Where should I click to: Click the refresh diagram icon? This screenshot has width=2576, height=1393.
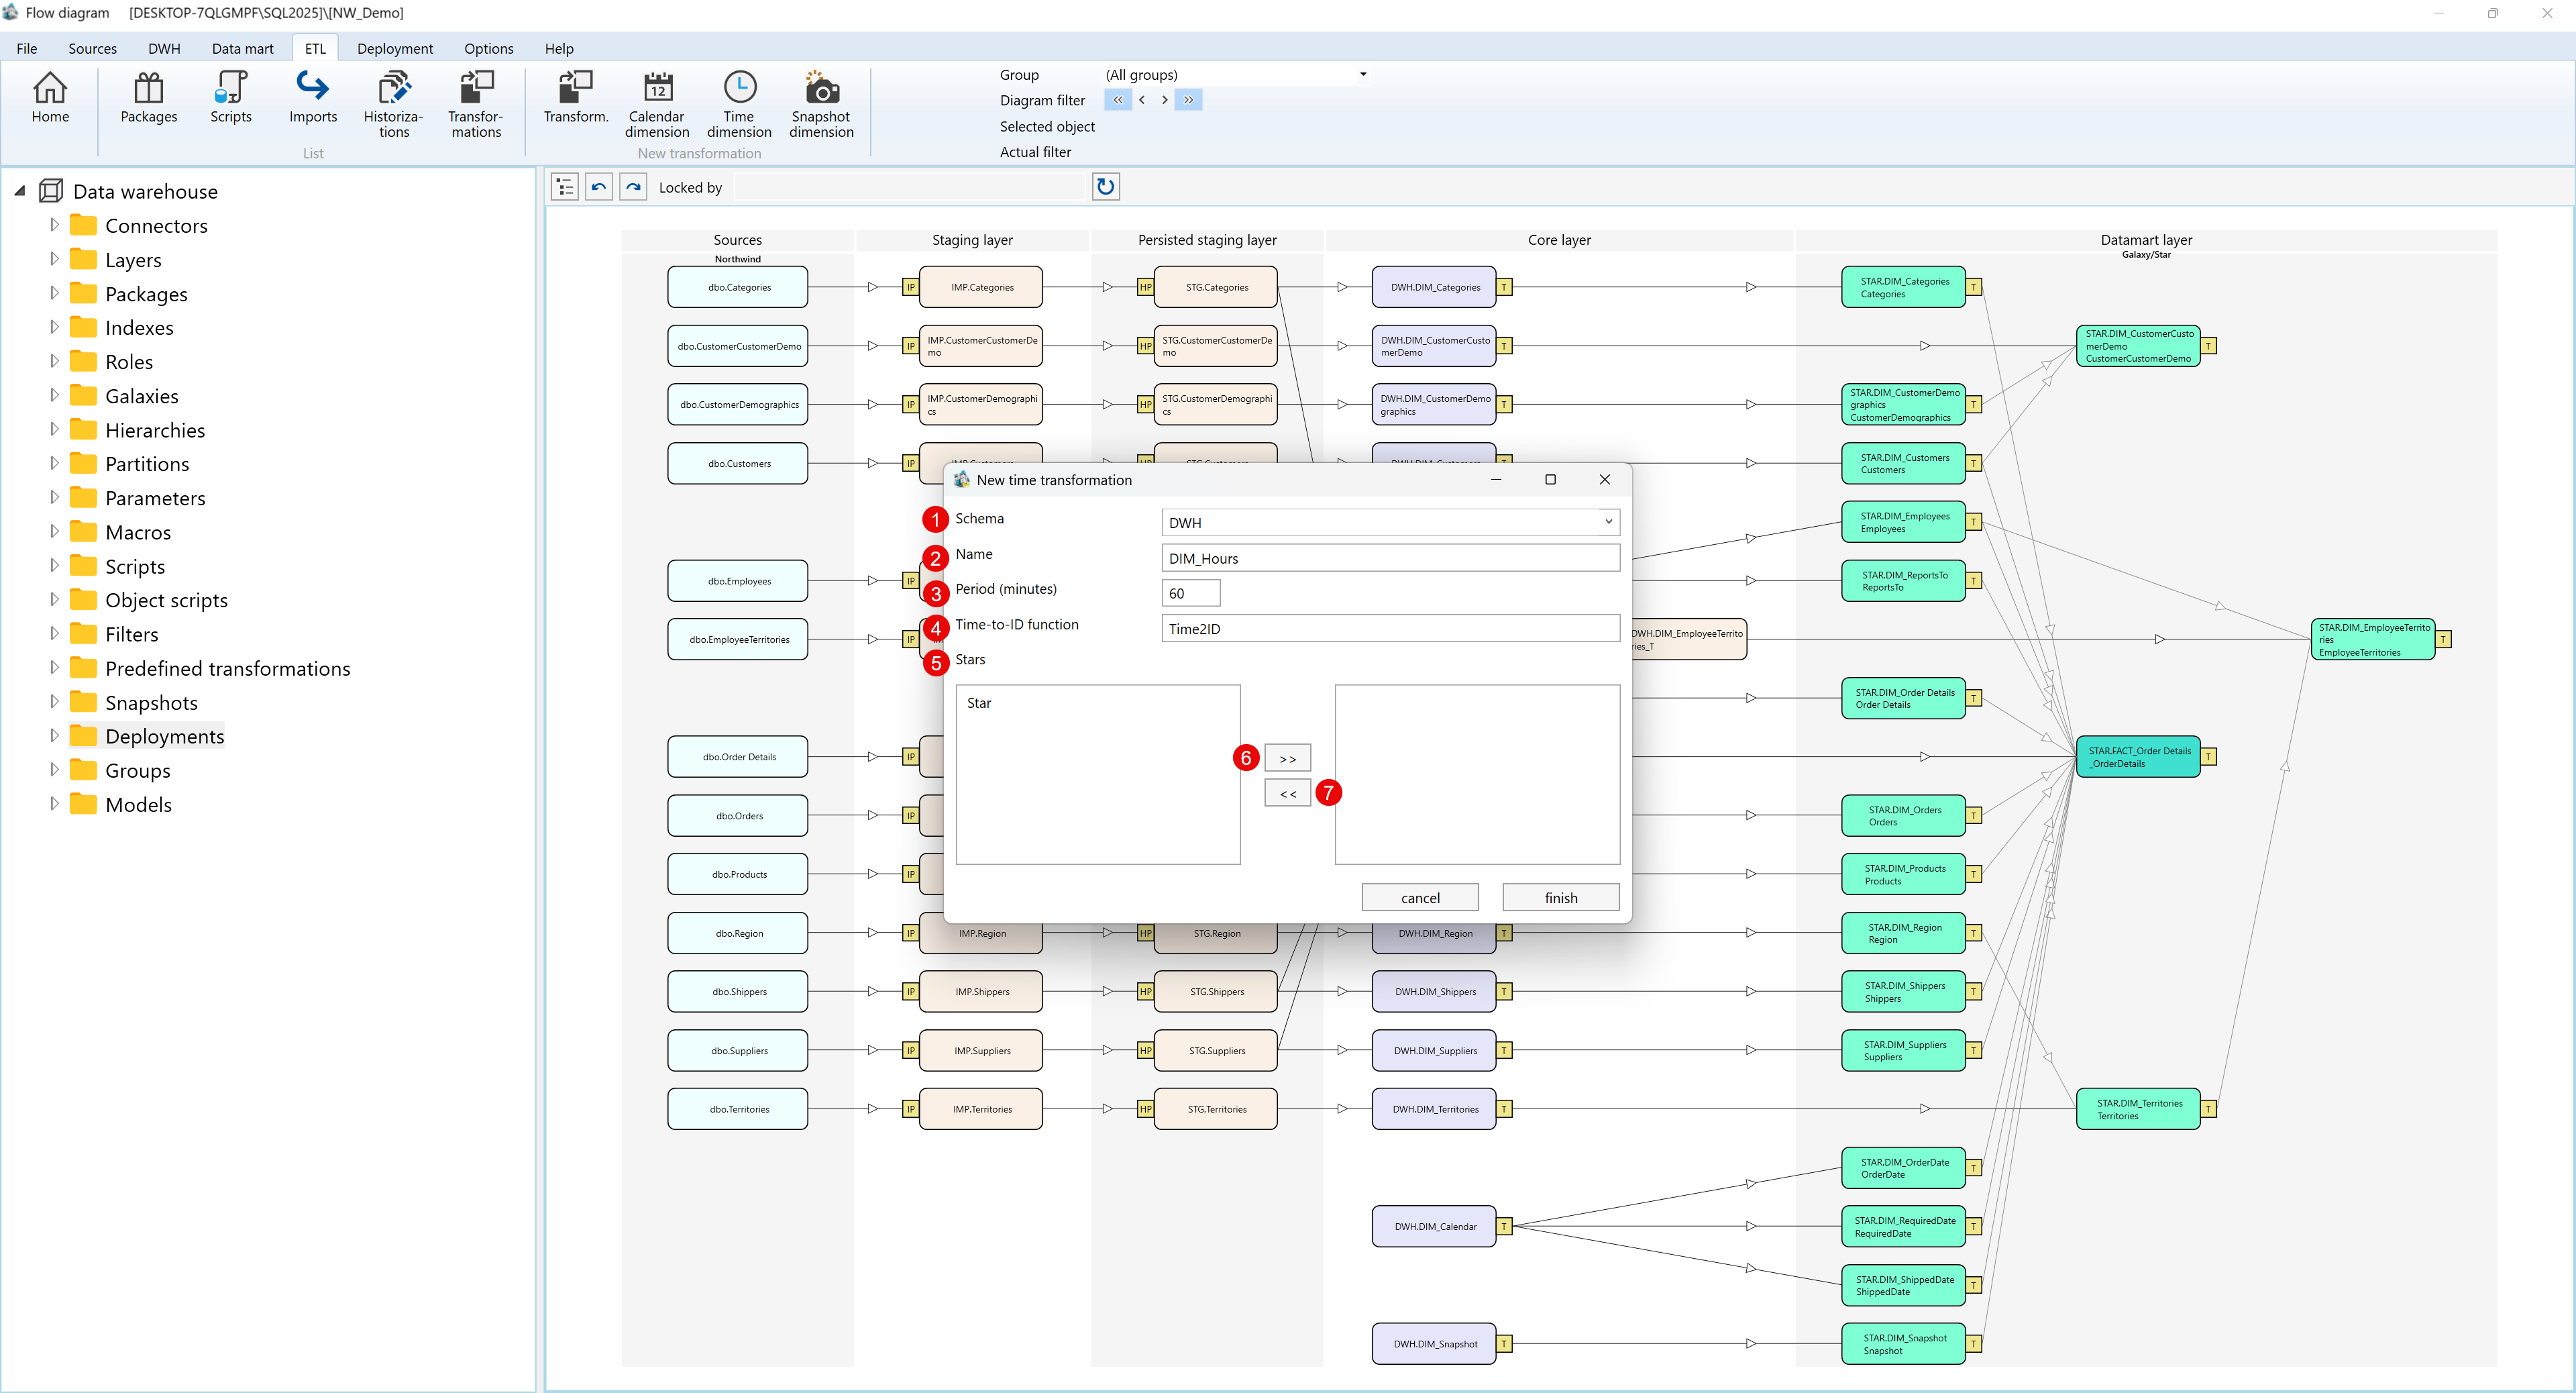tap(1105, 187)
